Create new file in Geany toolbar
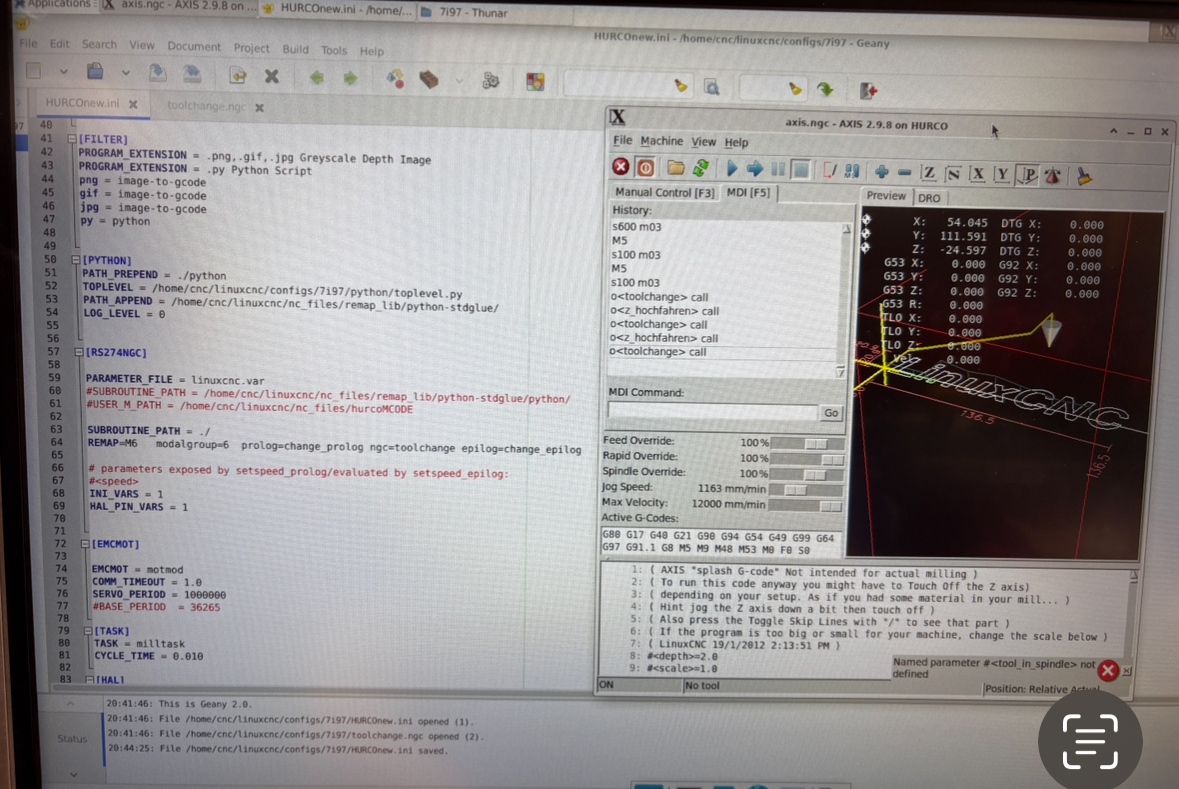The height and width of the screenshot is (789, 1179). coord(34,71)
